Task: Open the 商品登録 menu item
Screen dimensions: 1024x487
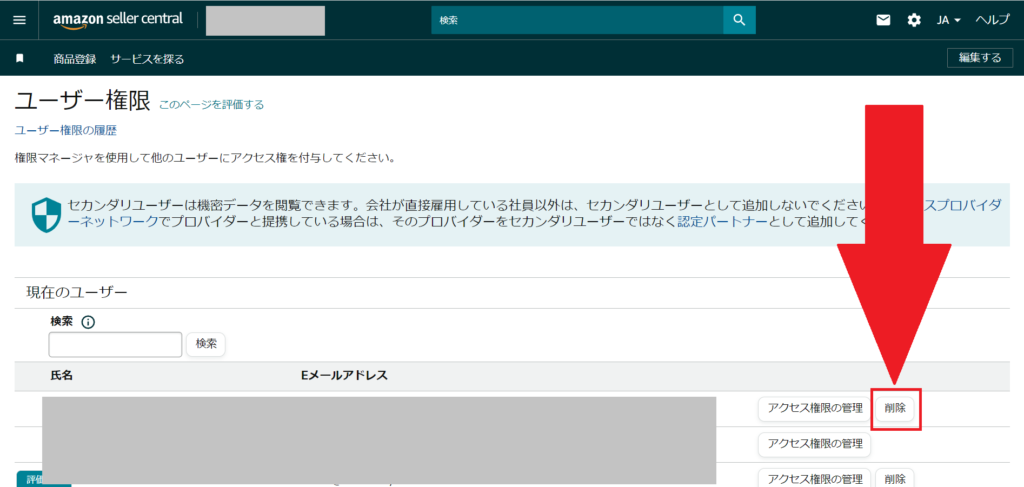Action: [75, 59]
